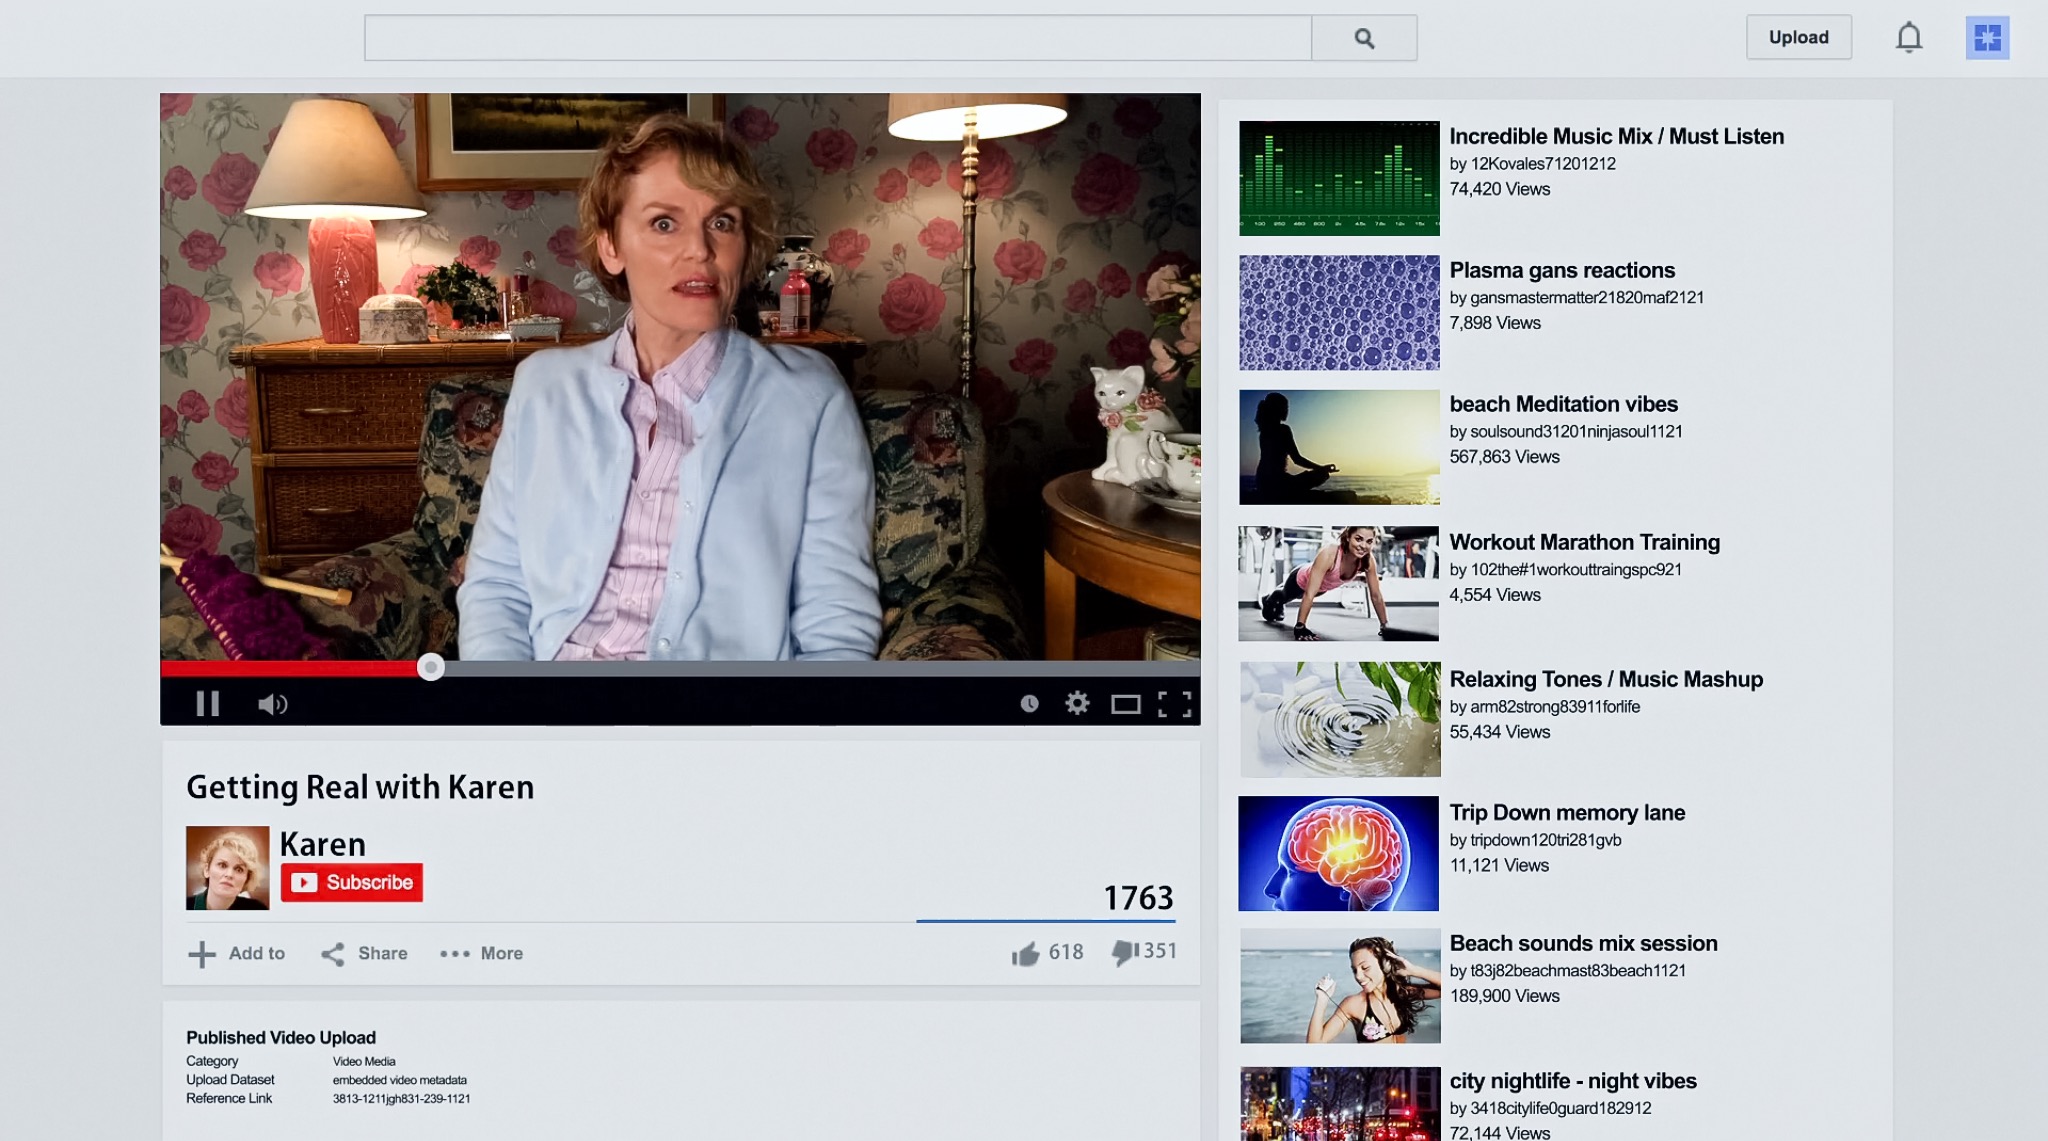Enter fullscreen mode

(1174, 704)
